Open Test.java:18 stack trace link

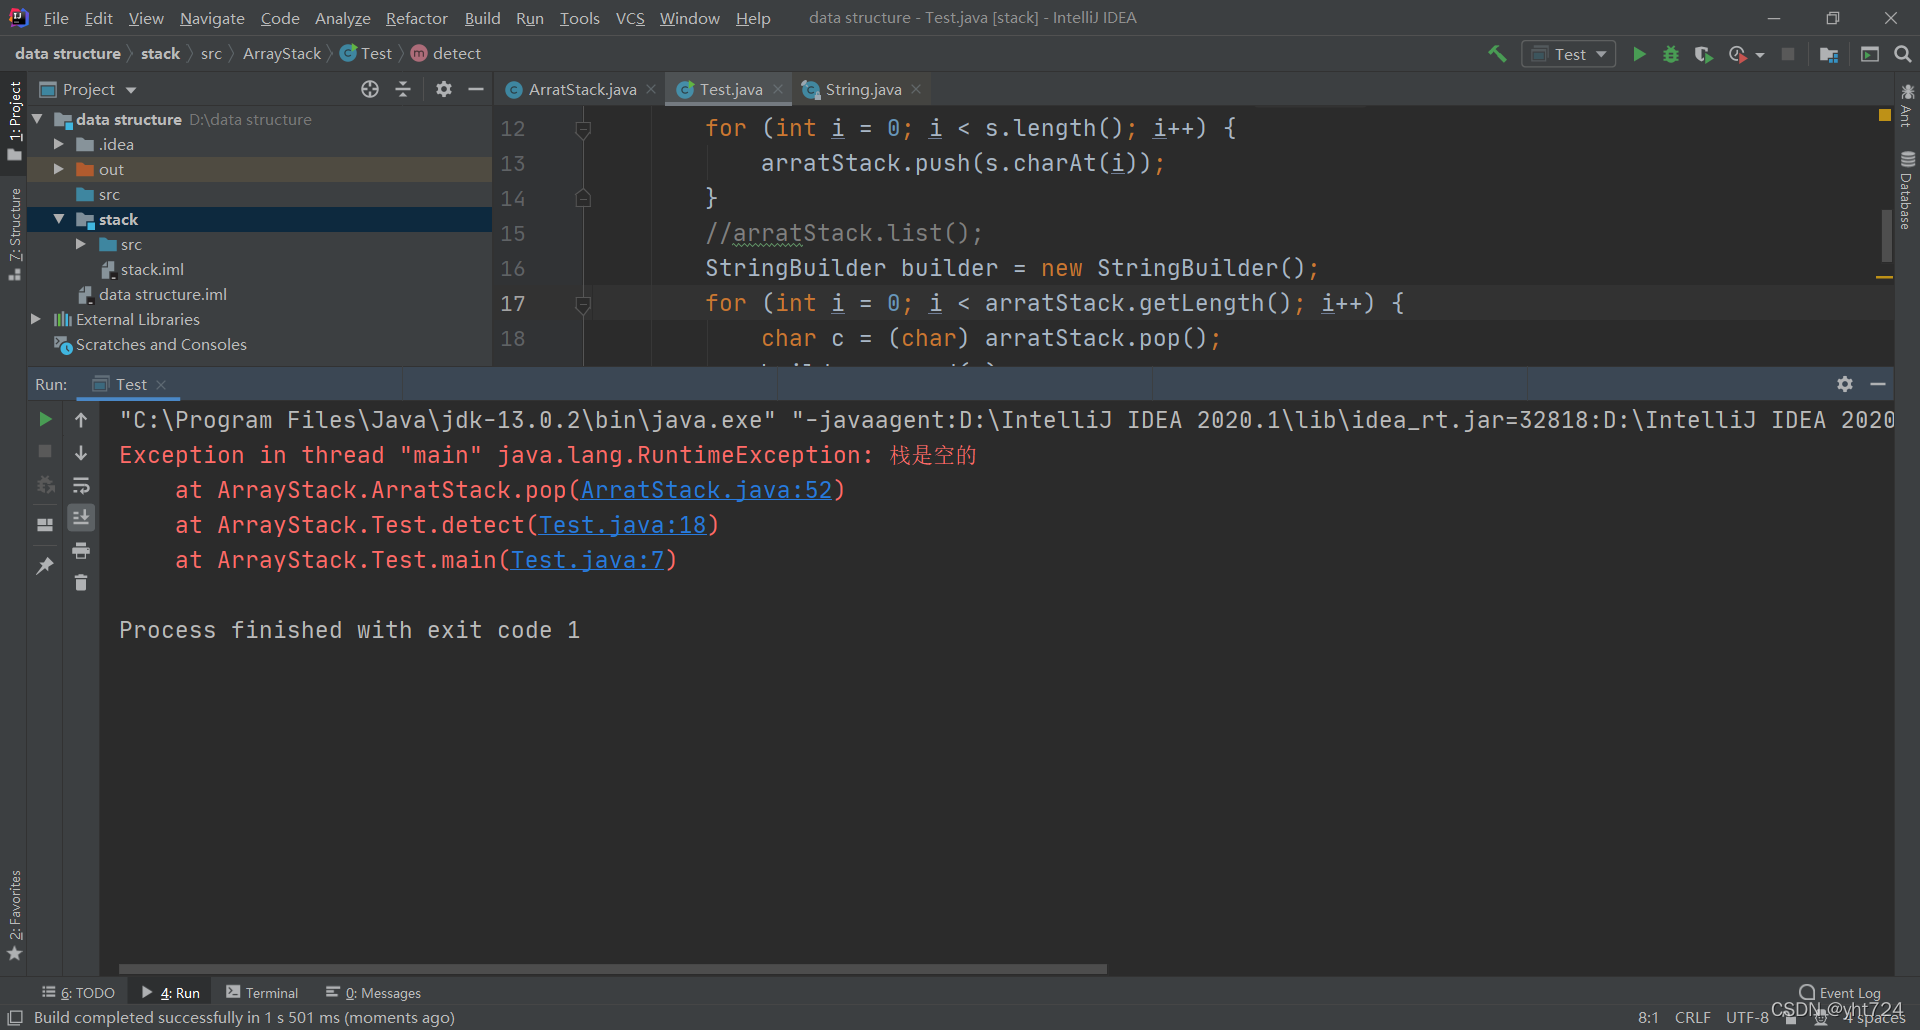click(x=622, y=525)
